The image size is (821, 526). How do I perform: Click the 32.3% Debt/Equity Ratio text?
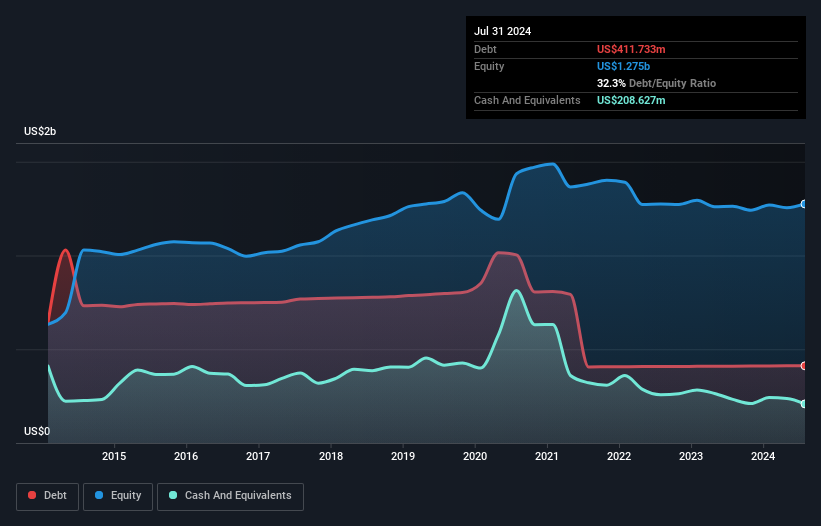click(656, 83)
